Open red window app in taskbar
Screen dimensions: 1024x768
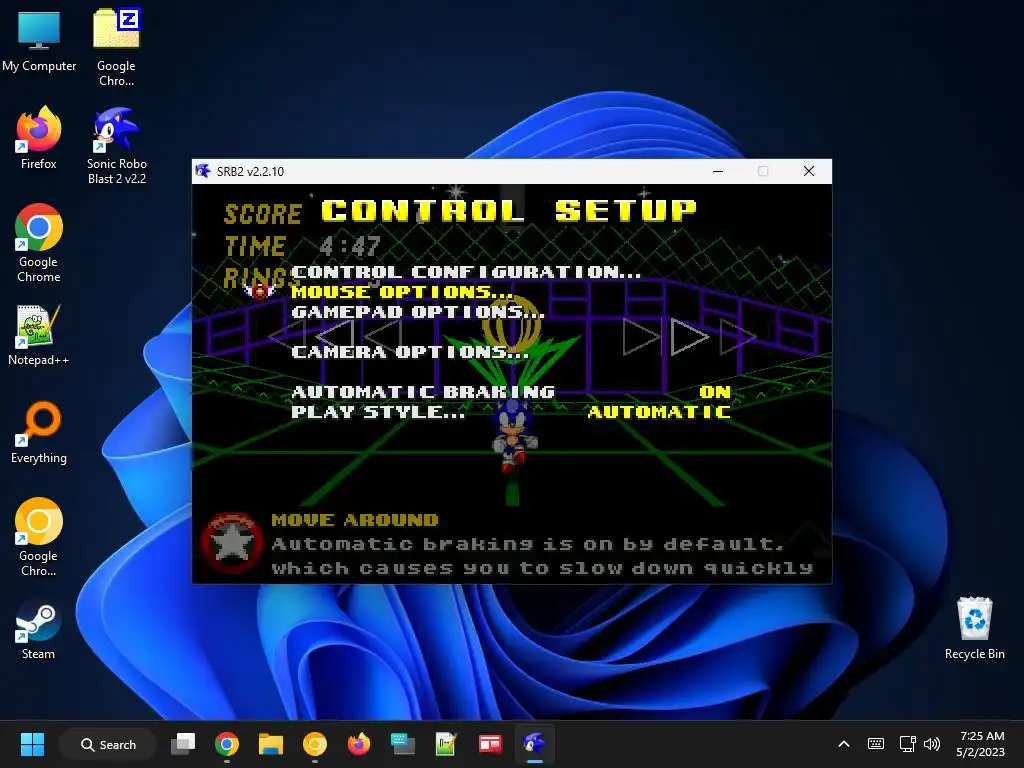coord(490,744)
